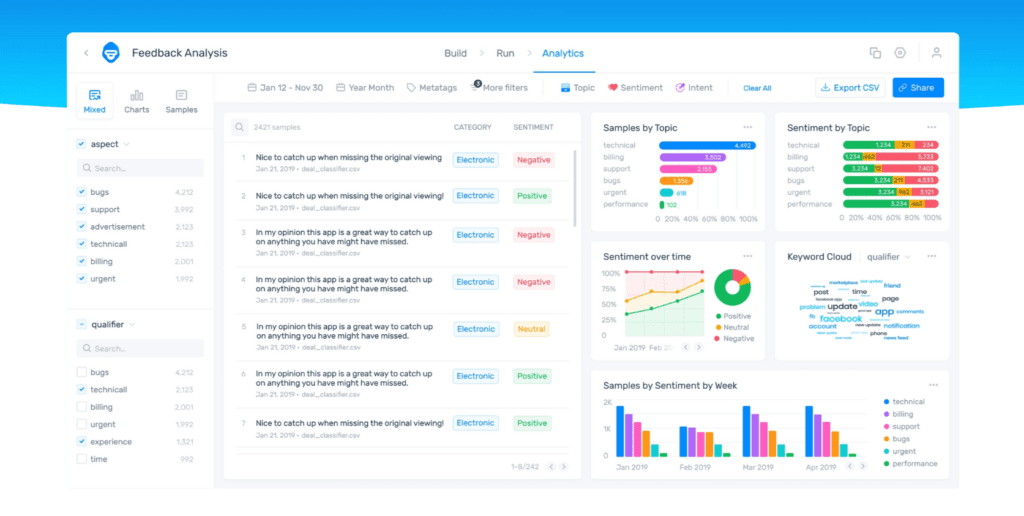This screenshot has width=1024, height=516.
Task: Switch to Charts view
Action: [136, 101]
